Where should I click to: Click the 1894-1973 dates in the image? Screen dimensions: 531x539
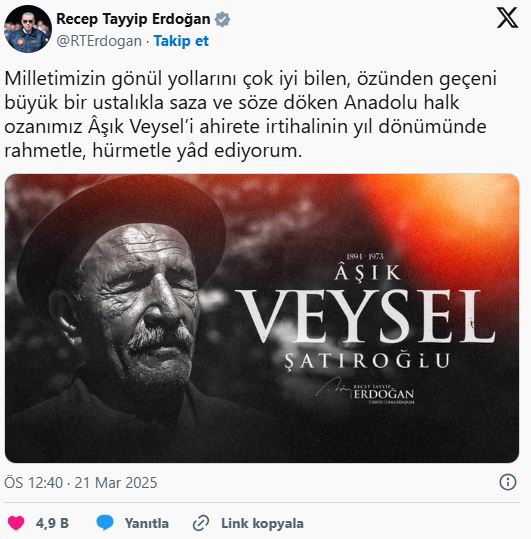point(365,256)
